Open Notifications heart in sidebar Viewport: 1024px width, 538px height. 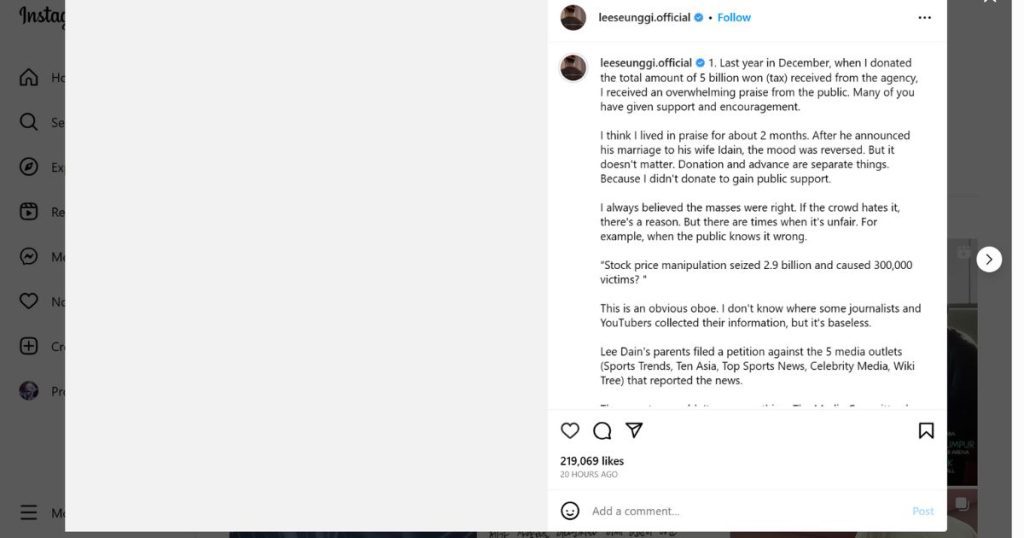click(x=29, y=301)
